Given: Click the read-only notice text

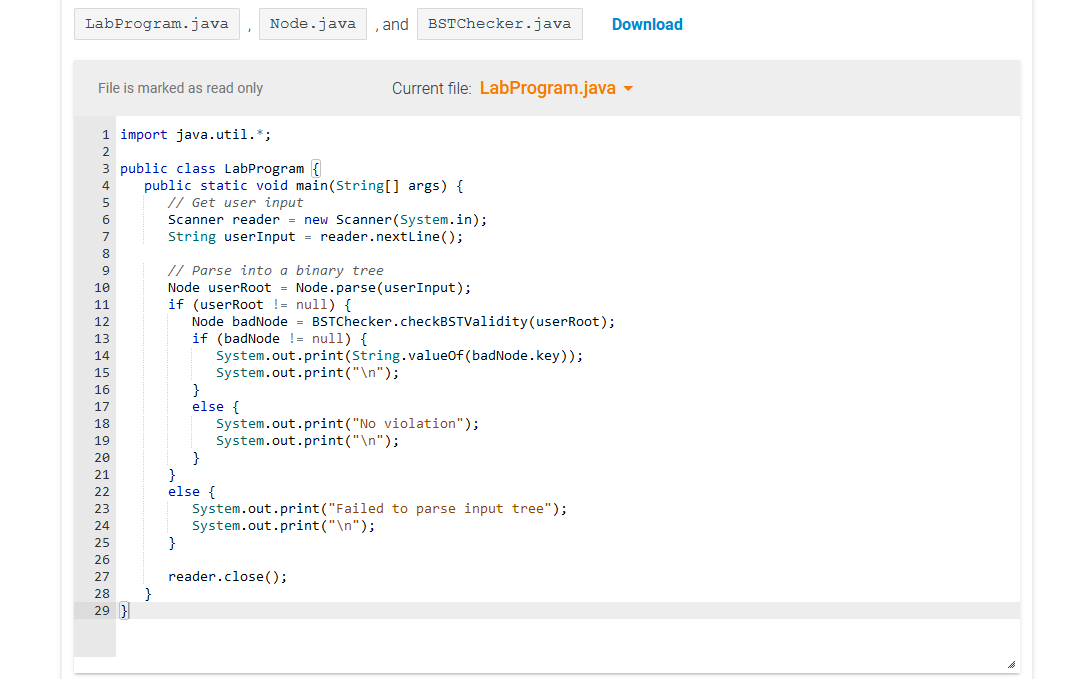Looking at the screenshot, I should point(180,88).
